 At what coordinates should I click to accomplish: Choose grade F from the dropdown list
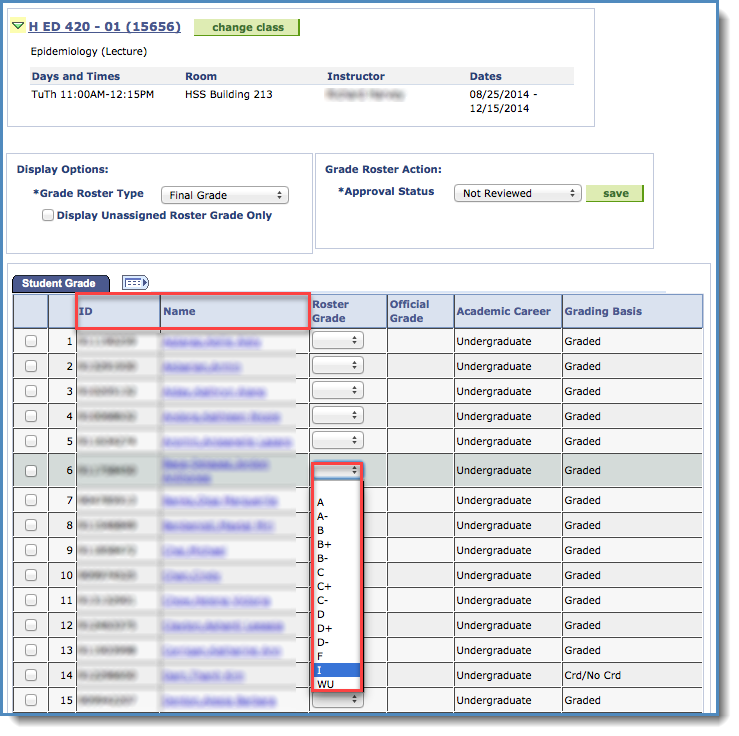337,656
